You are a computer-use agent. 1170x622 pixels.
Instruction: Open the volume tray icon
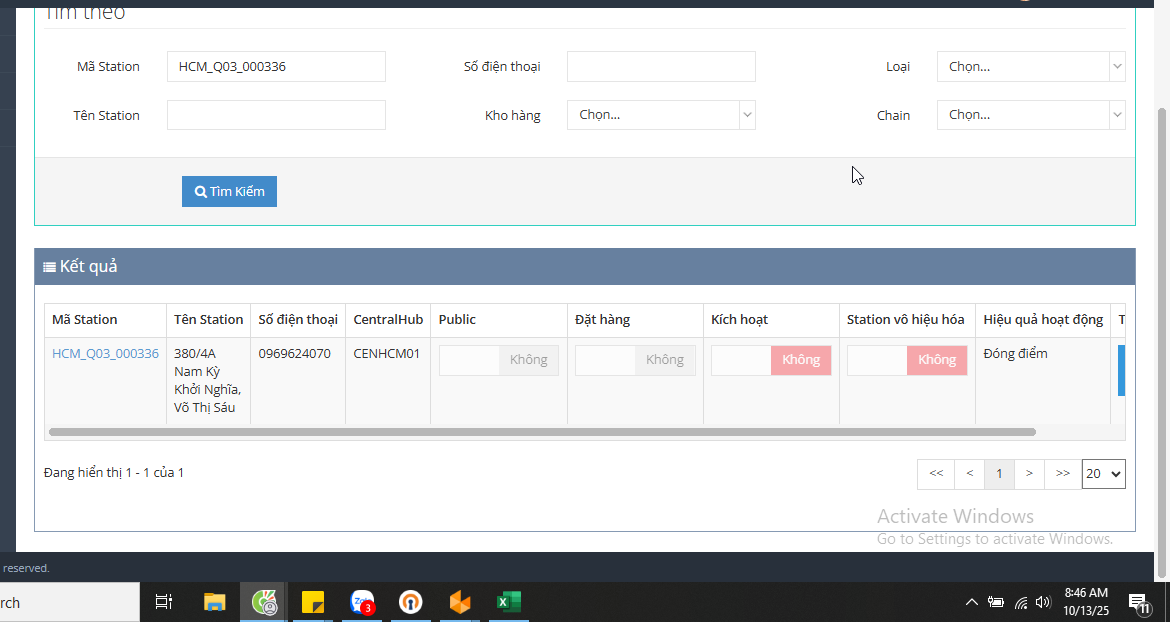(1043, 602)
